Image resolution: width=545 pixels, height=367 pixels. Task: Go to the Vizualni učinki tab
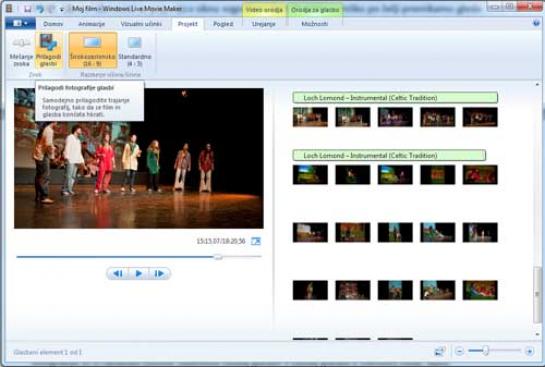click(x=141, y=24)
